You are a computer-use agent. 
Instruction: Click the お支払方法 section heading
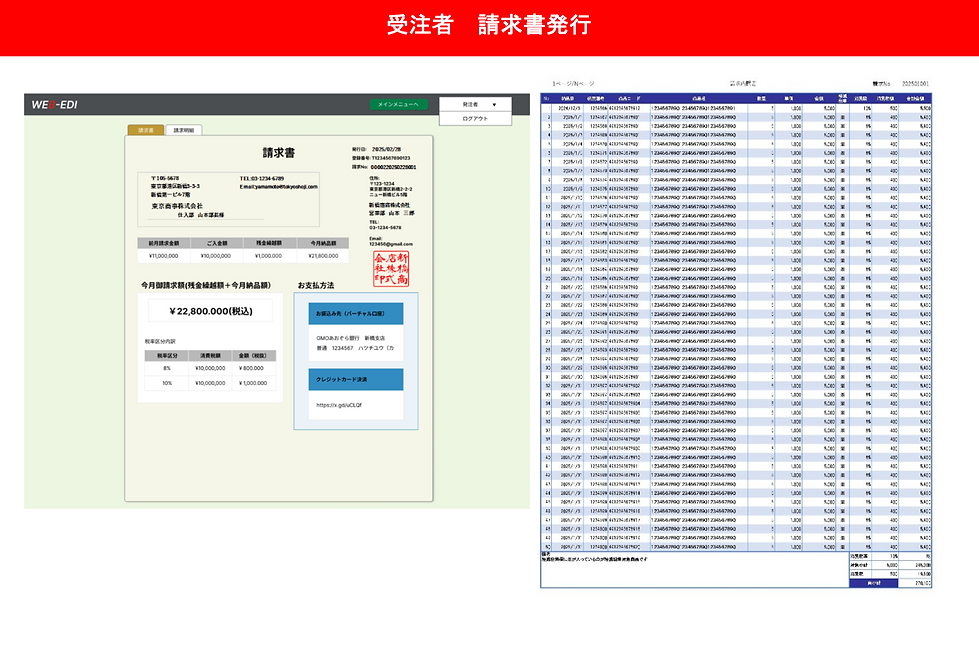(x=316, y=285)
